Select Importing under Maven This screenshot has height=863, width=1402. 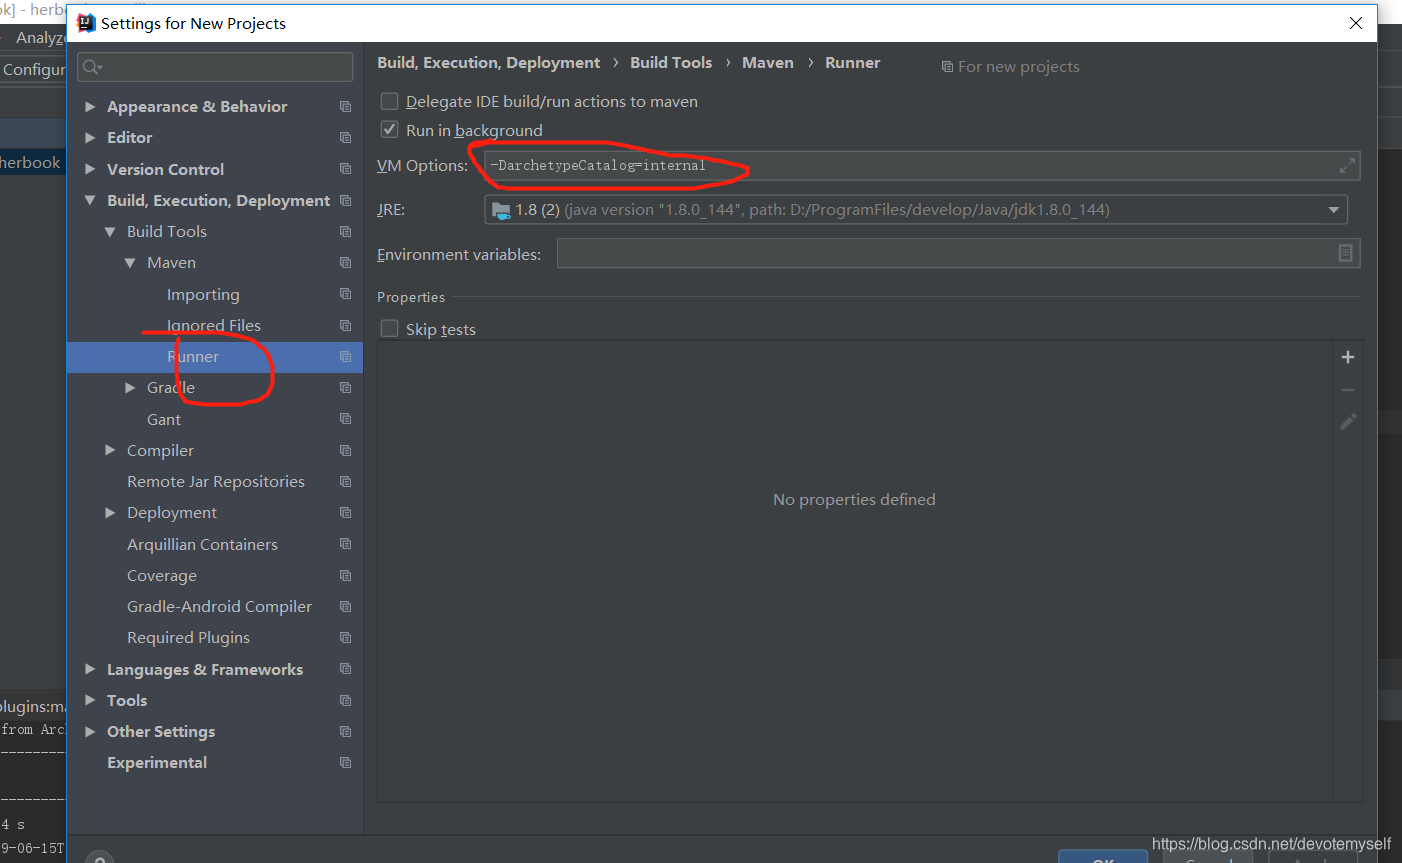click(x=203, y=294)
